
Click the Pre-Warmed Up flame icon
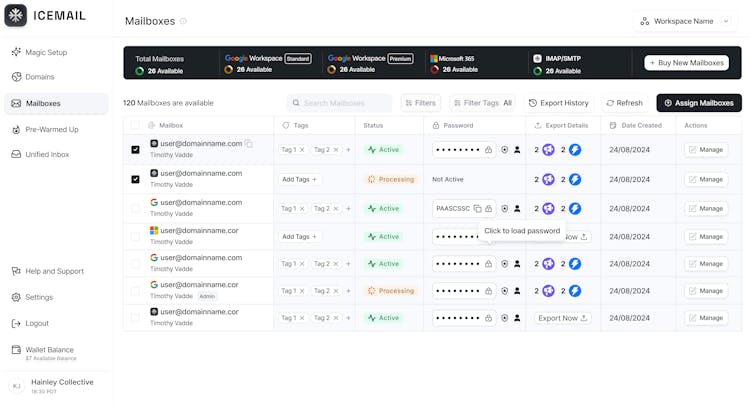click(16, 129)
